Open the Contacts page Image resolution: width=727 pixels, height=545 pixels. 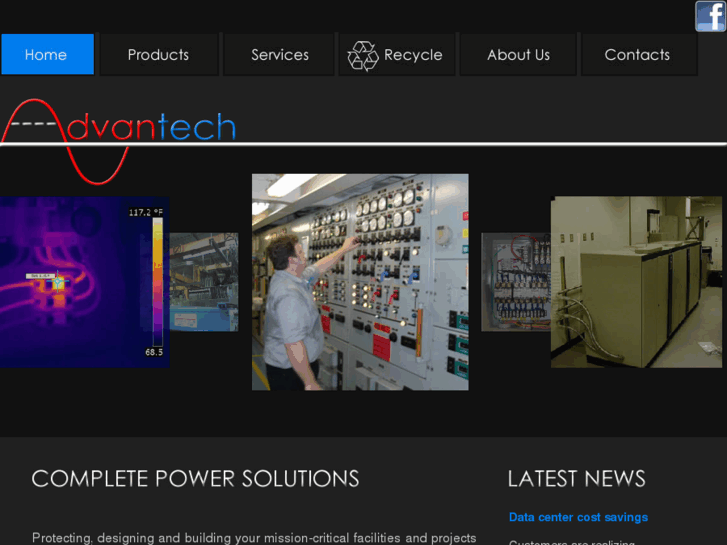(x=639, y=54)
